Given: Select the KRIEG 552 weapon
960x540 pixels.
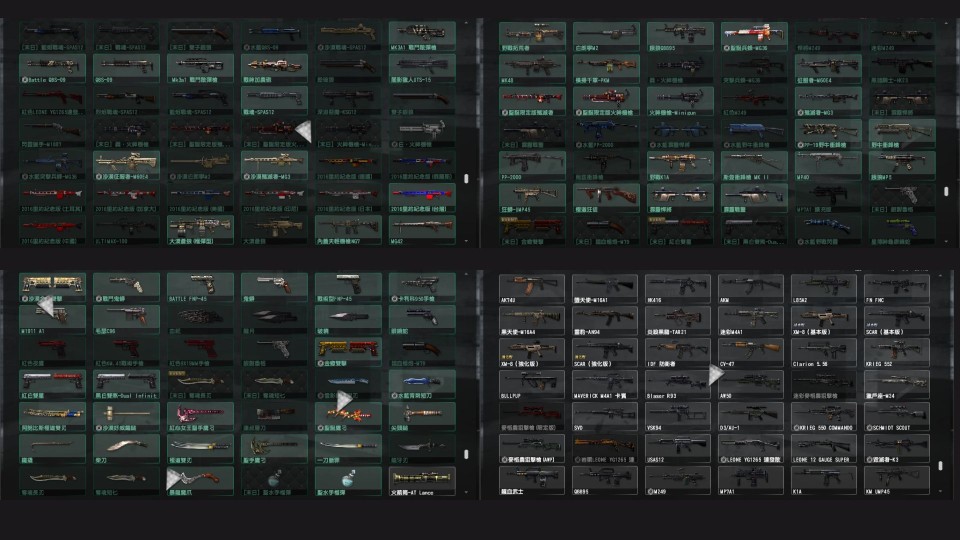Looking at the screenshot, I should [x=897, y=353].
